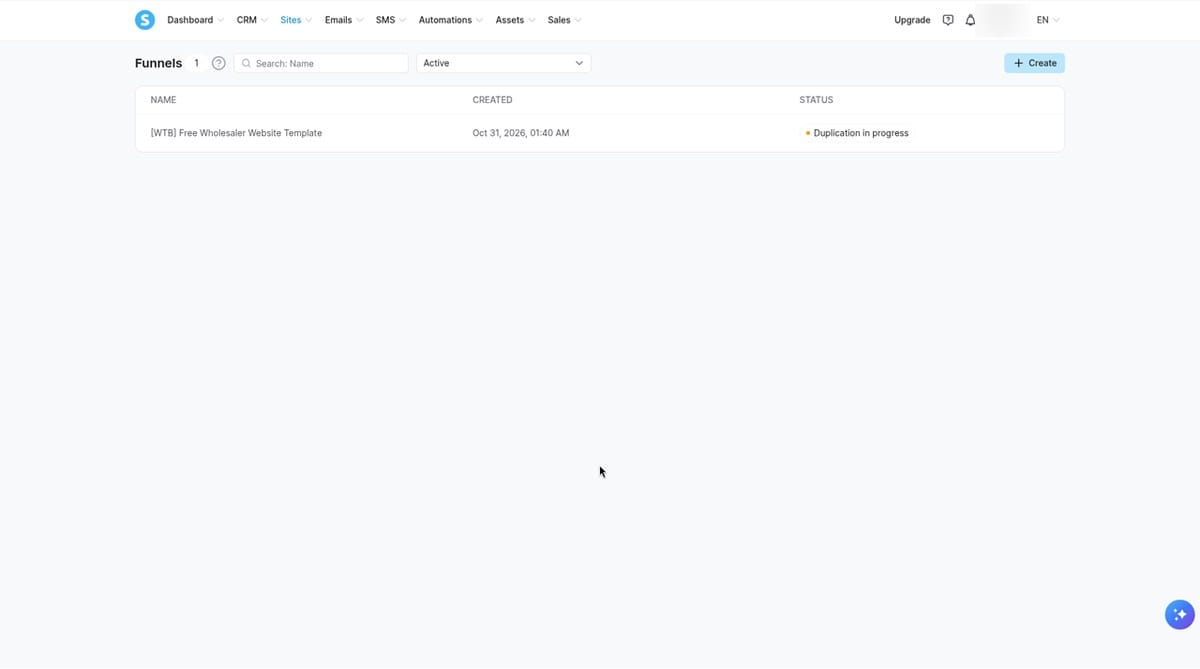Image resolution: width=1200 pixels, height=669 pixels.
Task: Open the notifications bell
Action: [970, 20]
